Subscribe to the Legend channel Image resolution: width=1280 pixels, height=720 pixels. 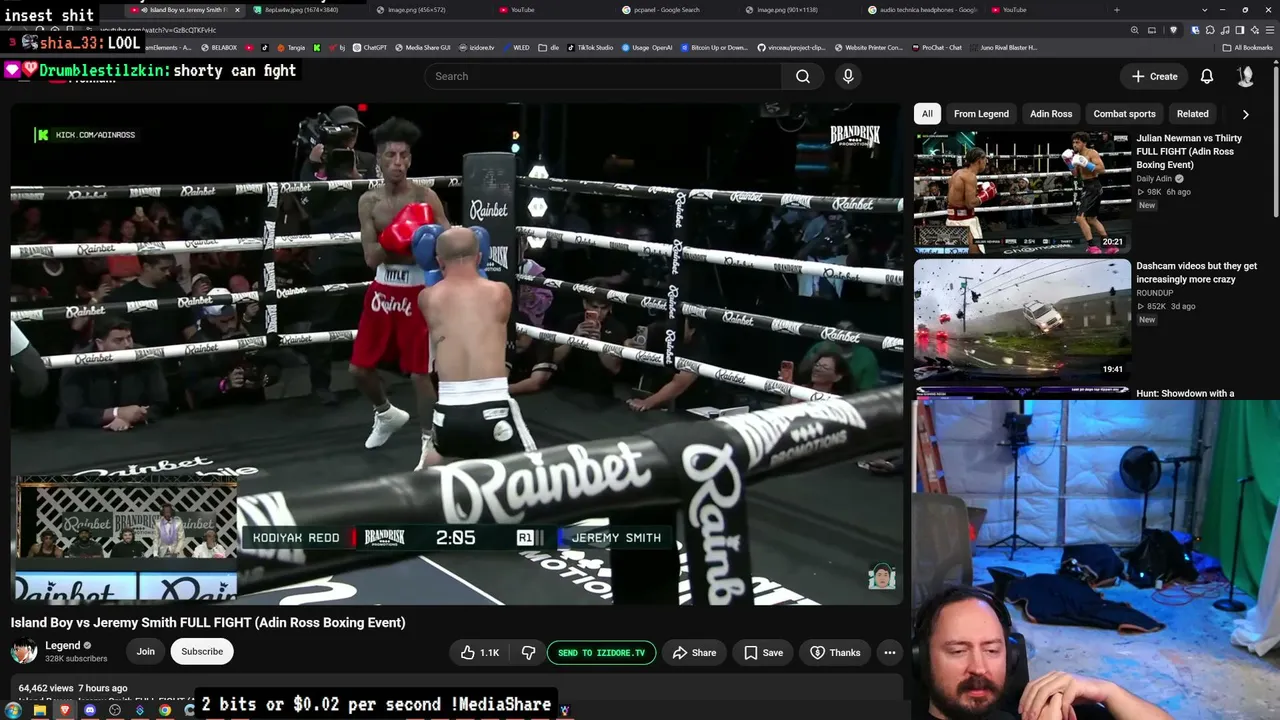tap(202, 652)
